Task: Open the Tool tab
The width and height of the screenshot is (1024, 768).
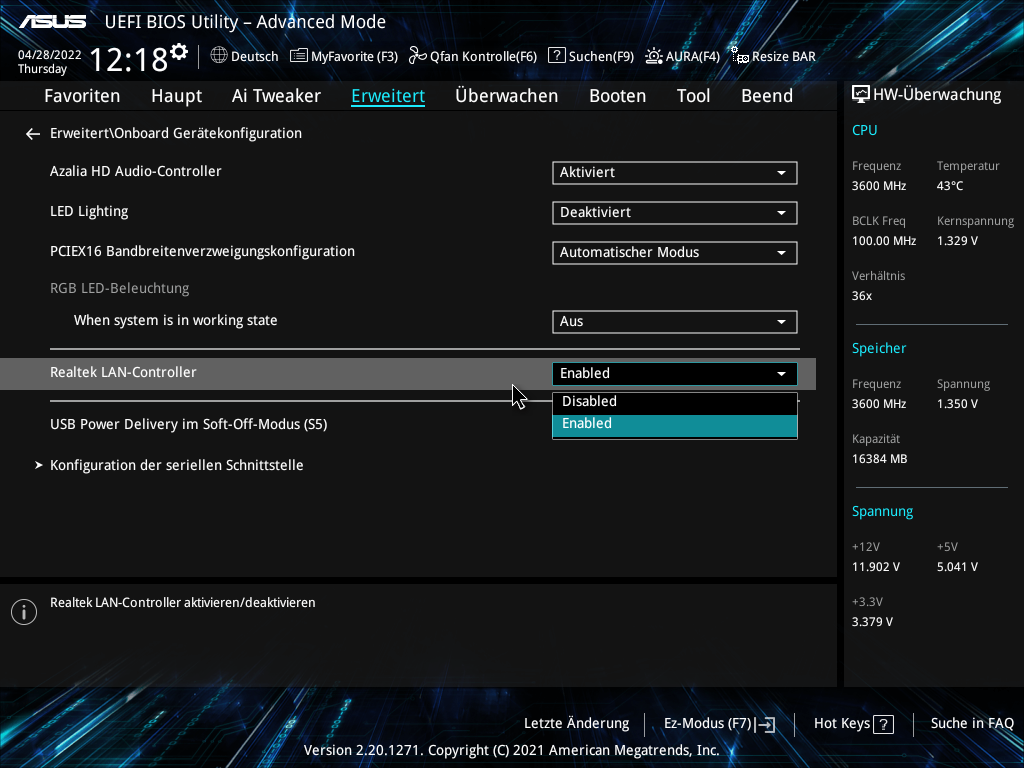Action: click(x=694, y=96)
